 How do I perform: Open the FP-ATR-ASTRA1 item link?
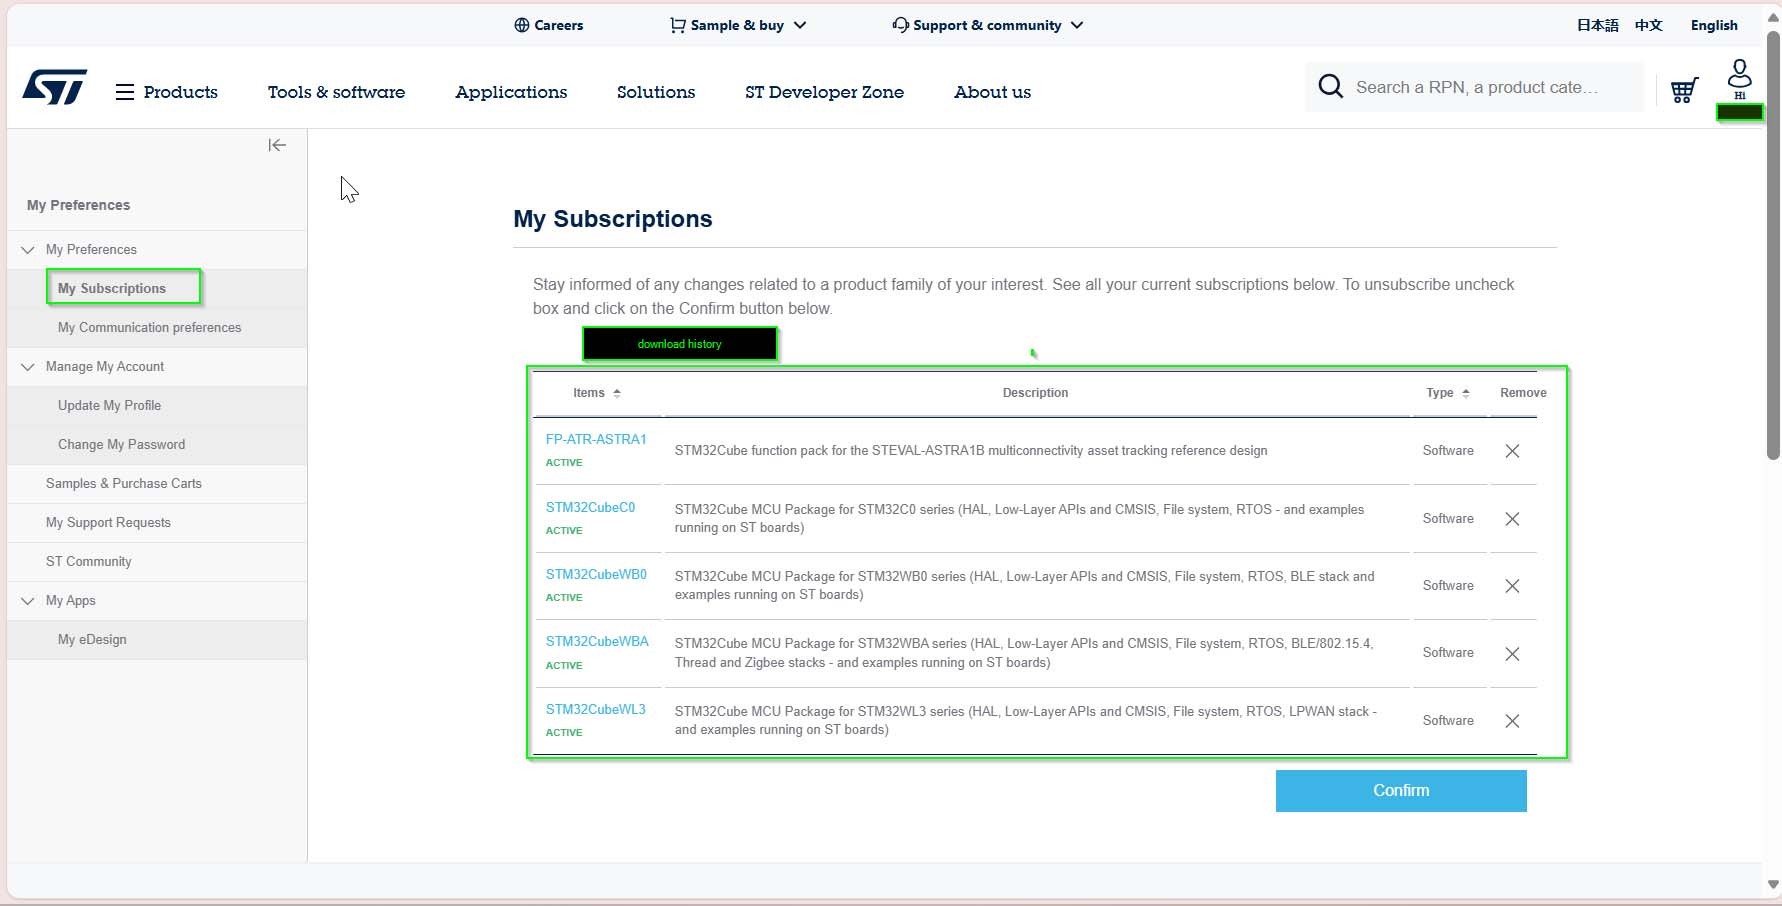point(596,439)
